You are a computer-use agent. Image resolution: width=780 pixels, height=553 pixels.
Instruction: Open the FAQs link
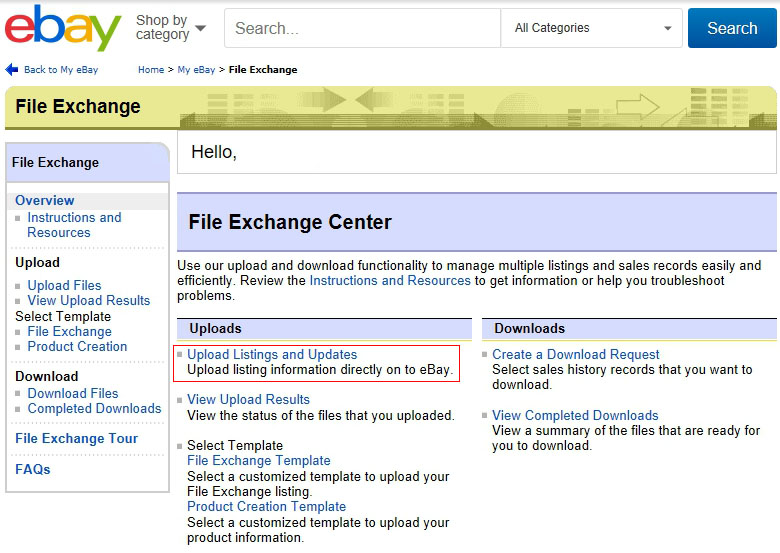(33, 469)
